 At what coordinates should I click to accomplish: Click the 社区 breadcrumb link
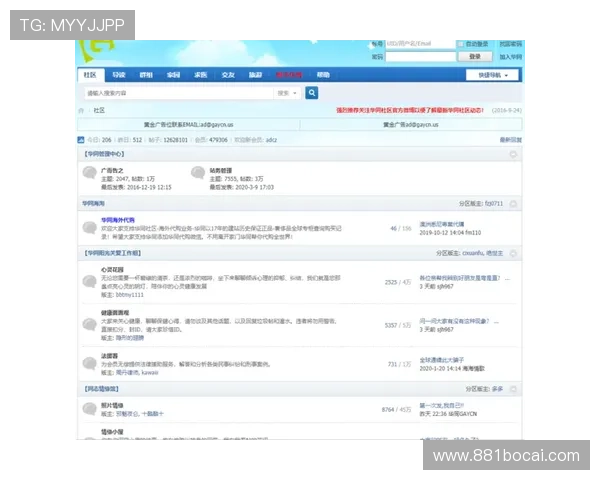pyautogui.click(x=99, y=111)
